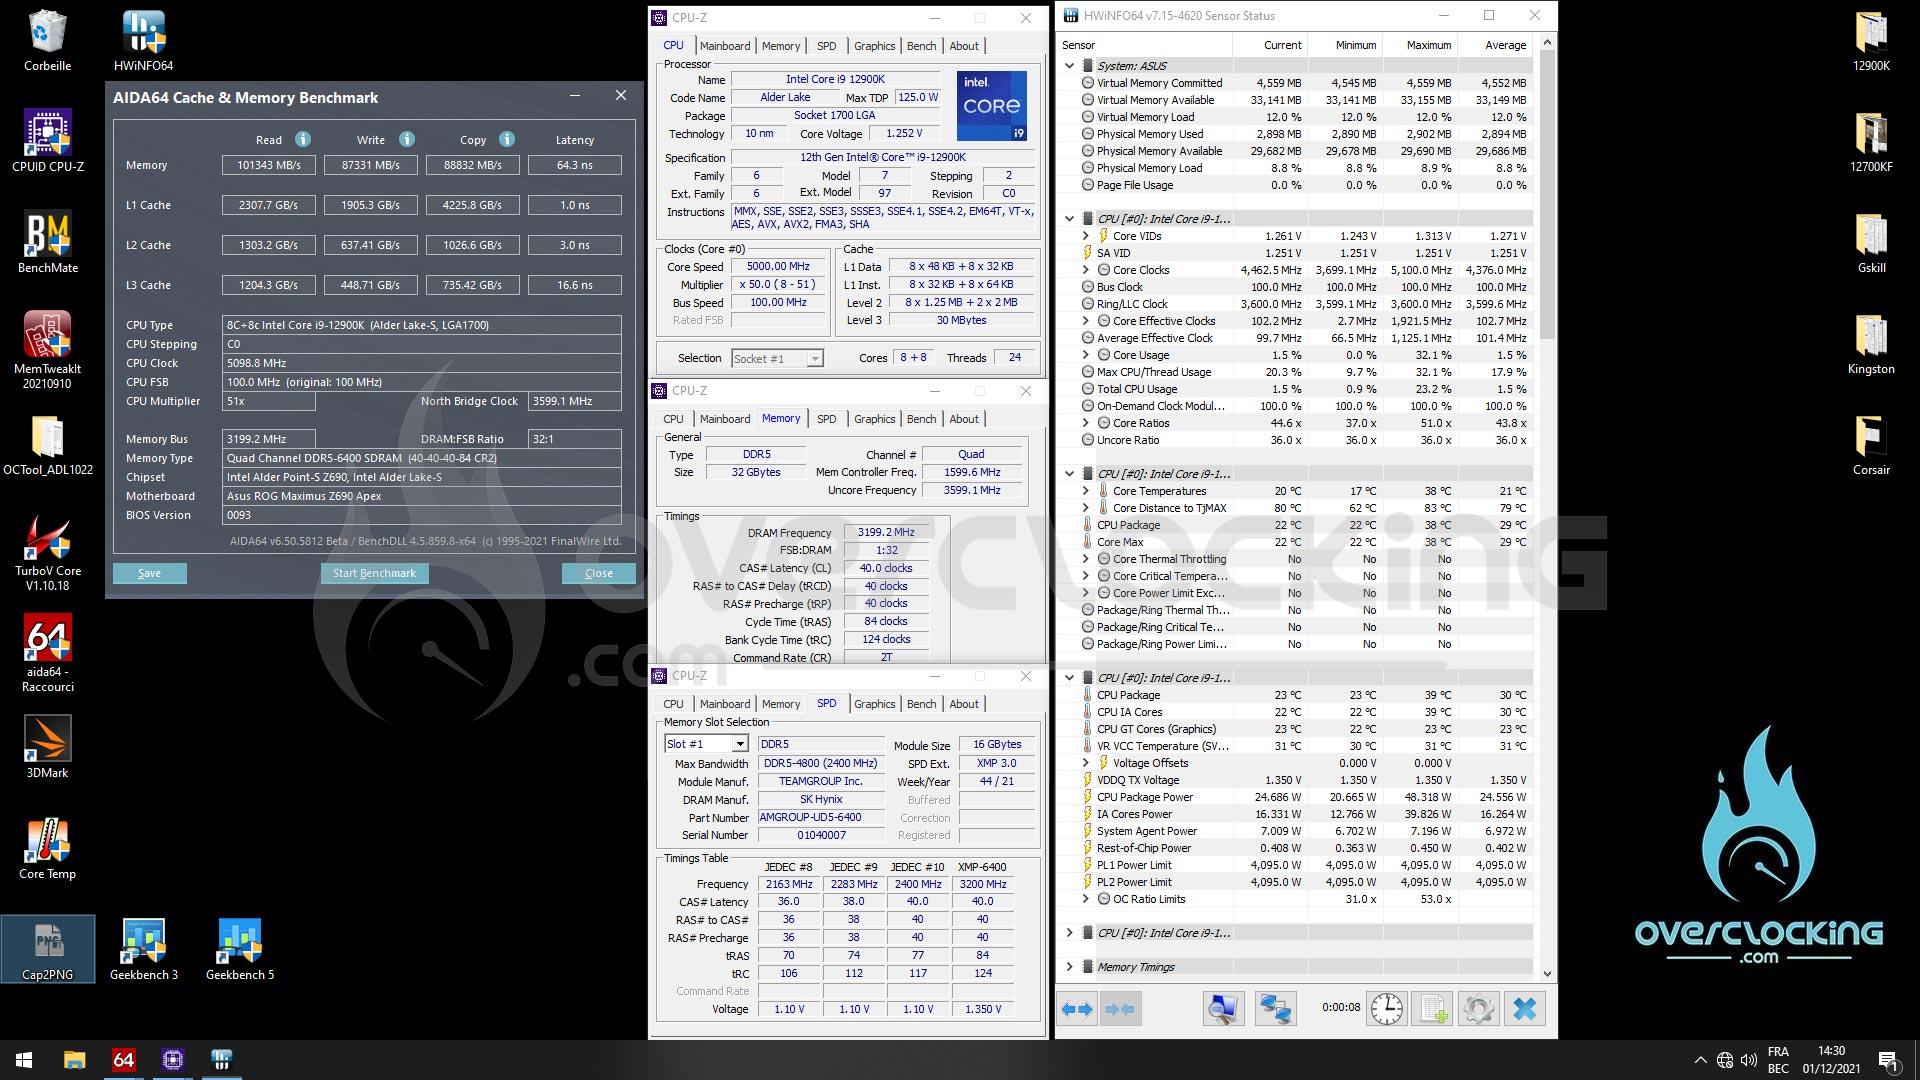Select the Gskill folder on desktop

(x=1871, y=243)
